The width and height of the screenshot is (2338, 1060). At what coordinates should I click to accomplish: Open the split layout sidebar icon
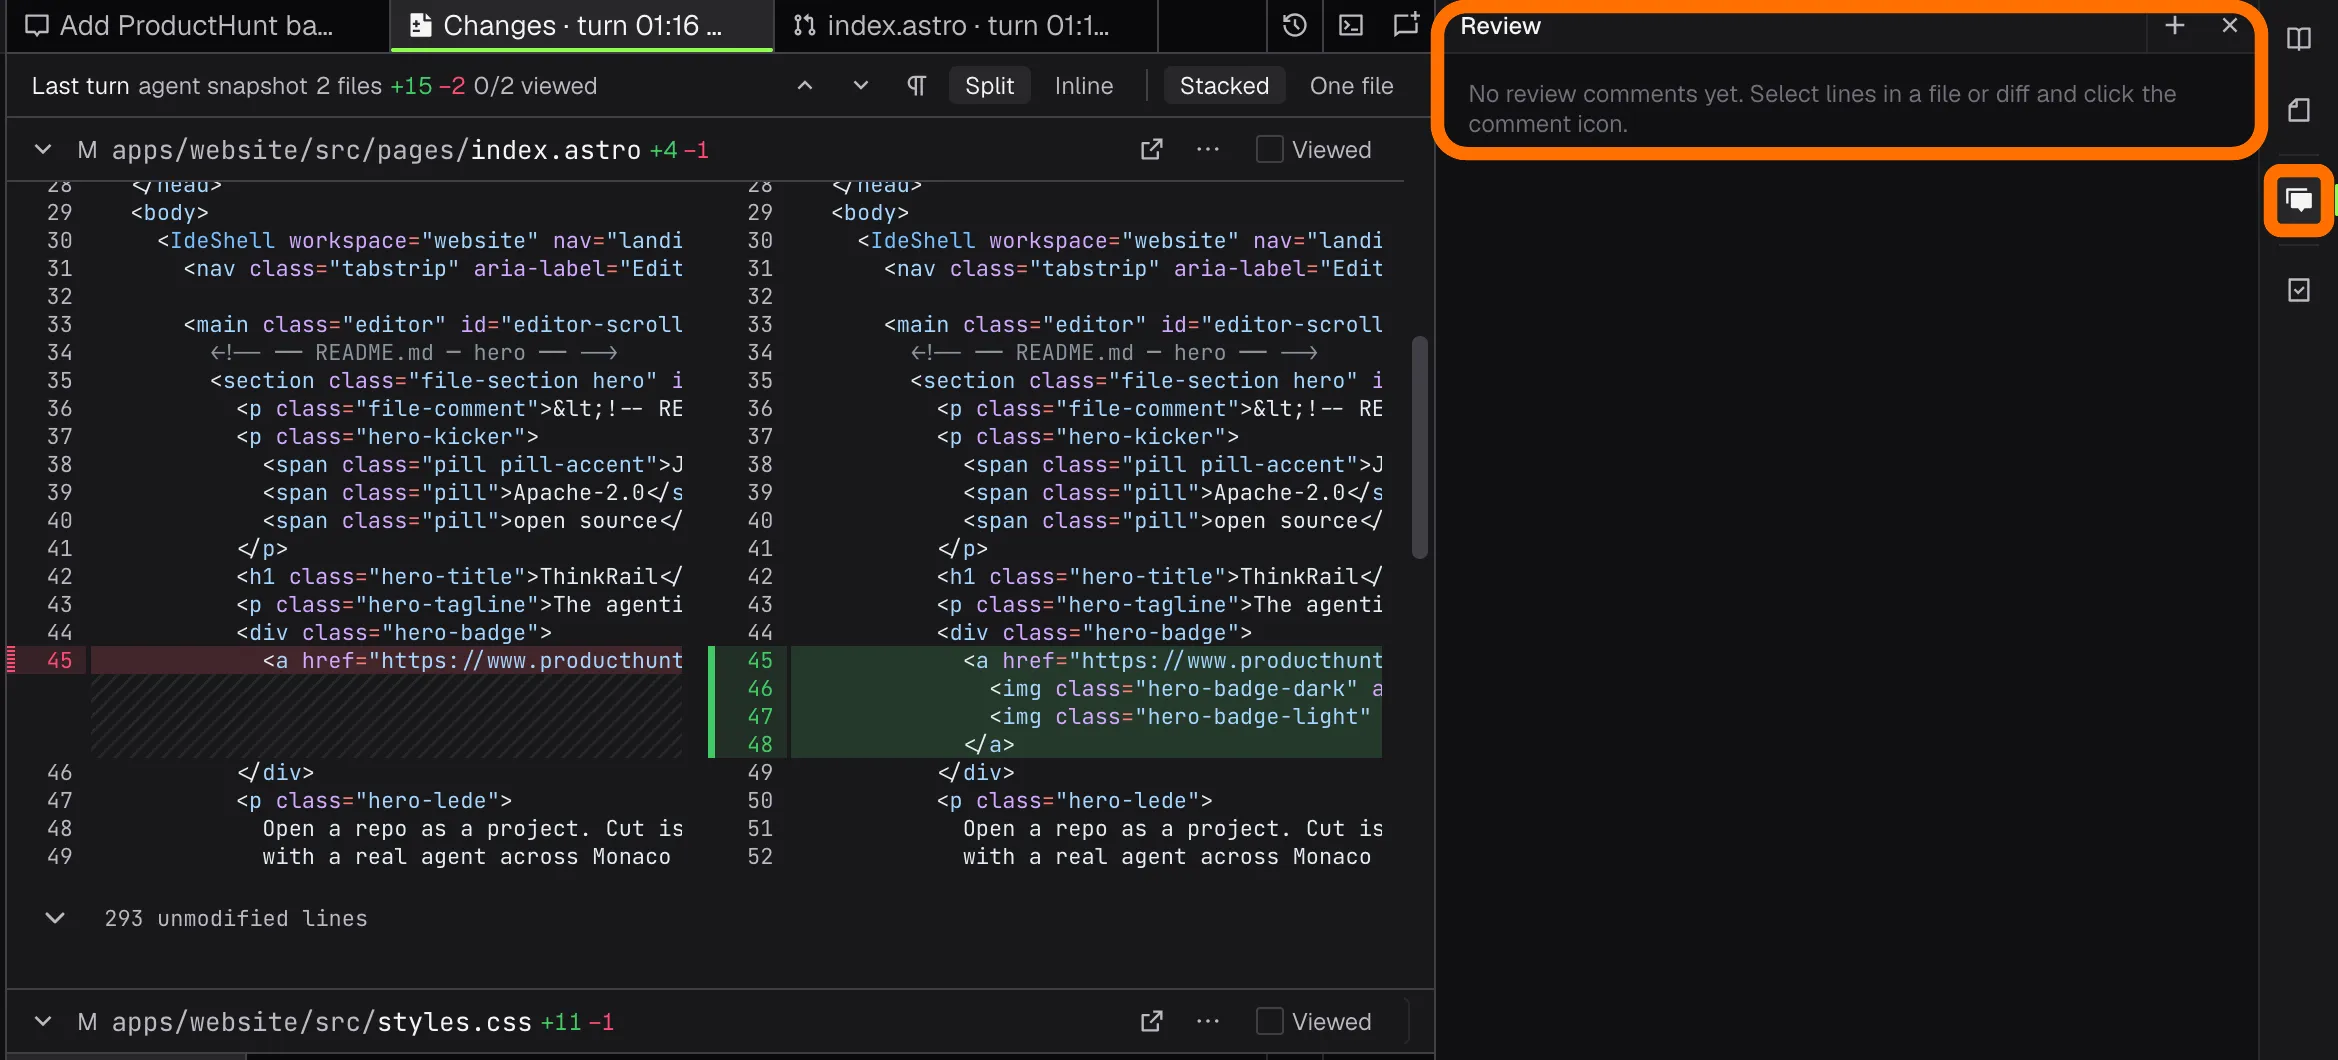pos(2299,39)
